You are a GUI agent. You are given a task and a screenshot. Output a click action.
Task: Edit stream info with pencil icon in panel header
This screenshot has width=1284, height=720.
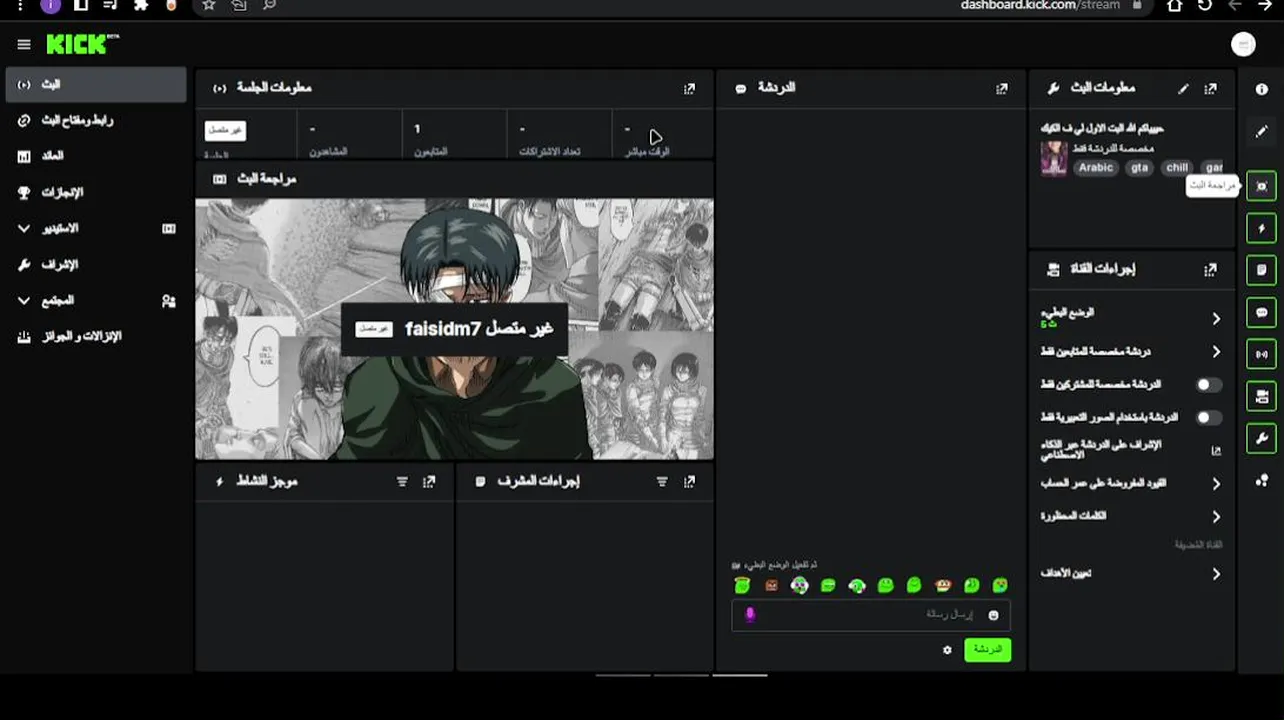coord(1183,89)
